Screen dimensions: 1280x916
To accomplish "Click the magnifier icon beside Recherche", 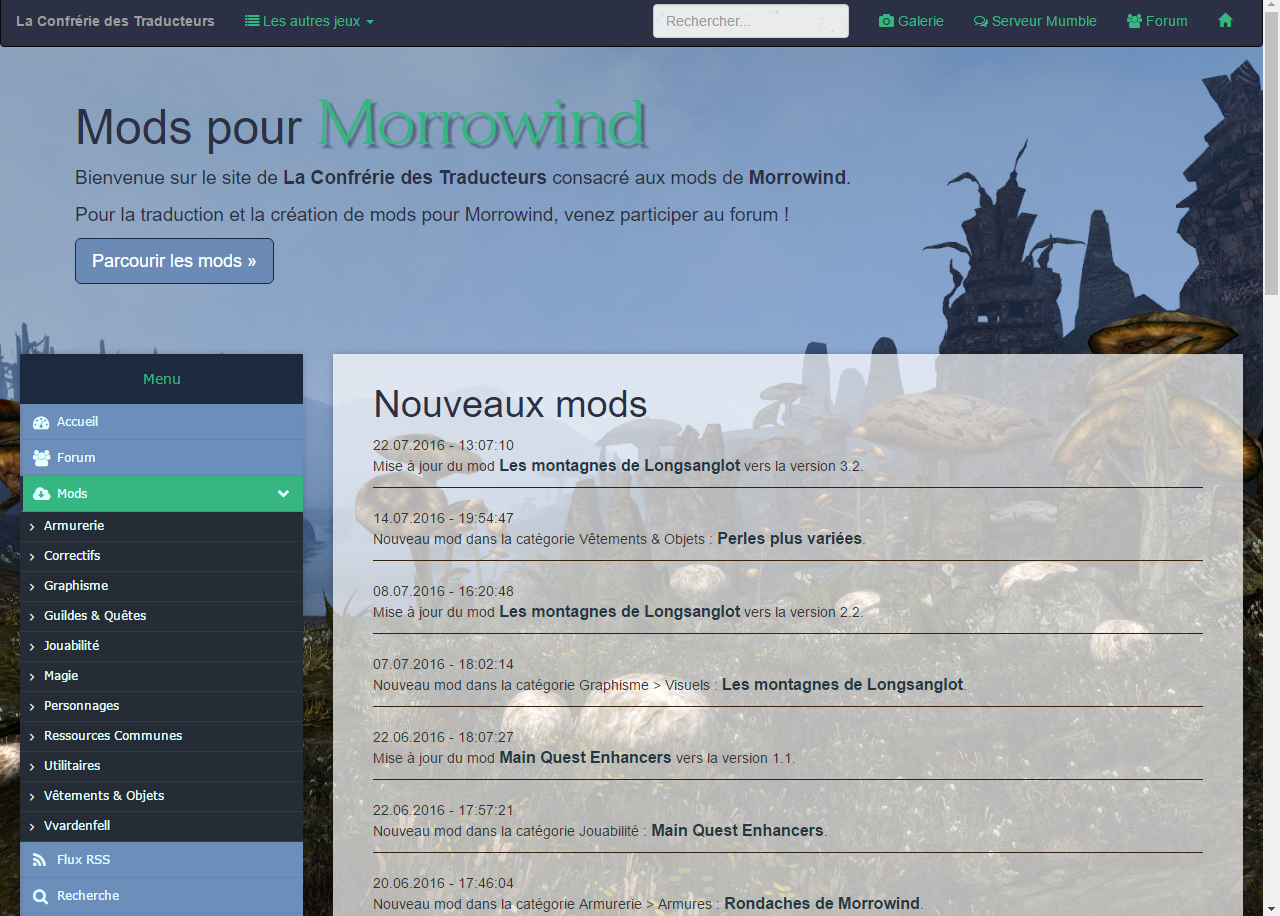I will click(40, 896).
